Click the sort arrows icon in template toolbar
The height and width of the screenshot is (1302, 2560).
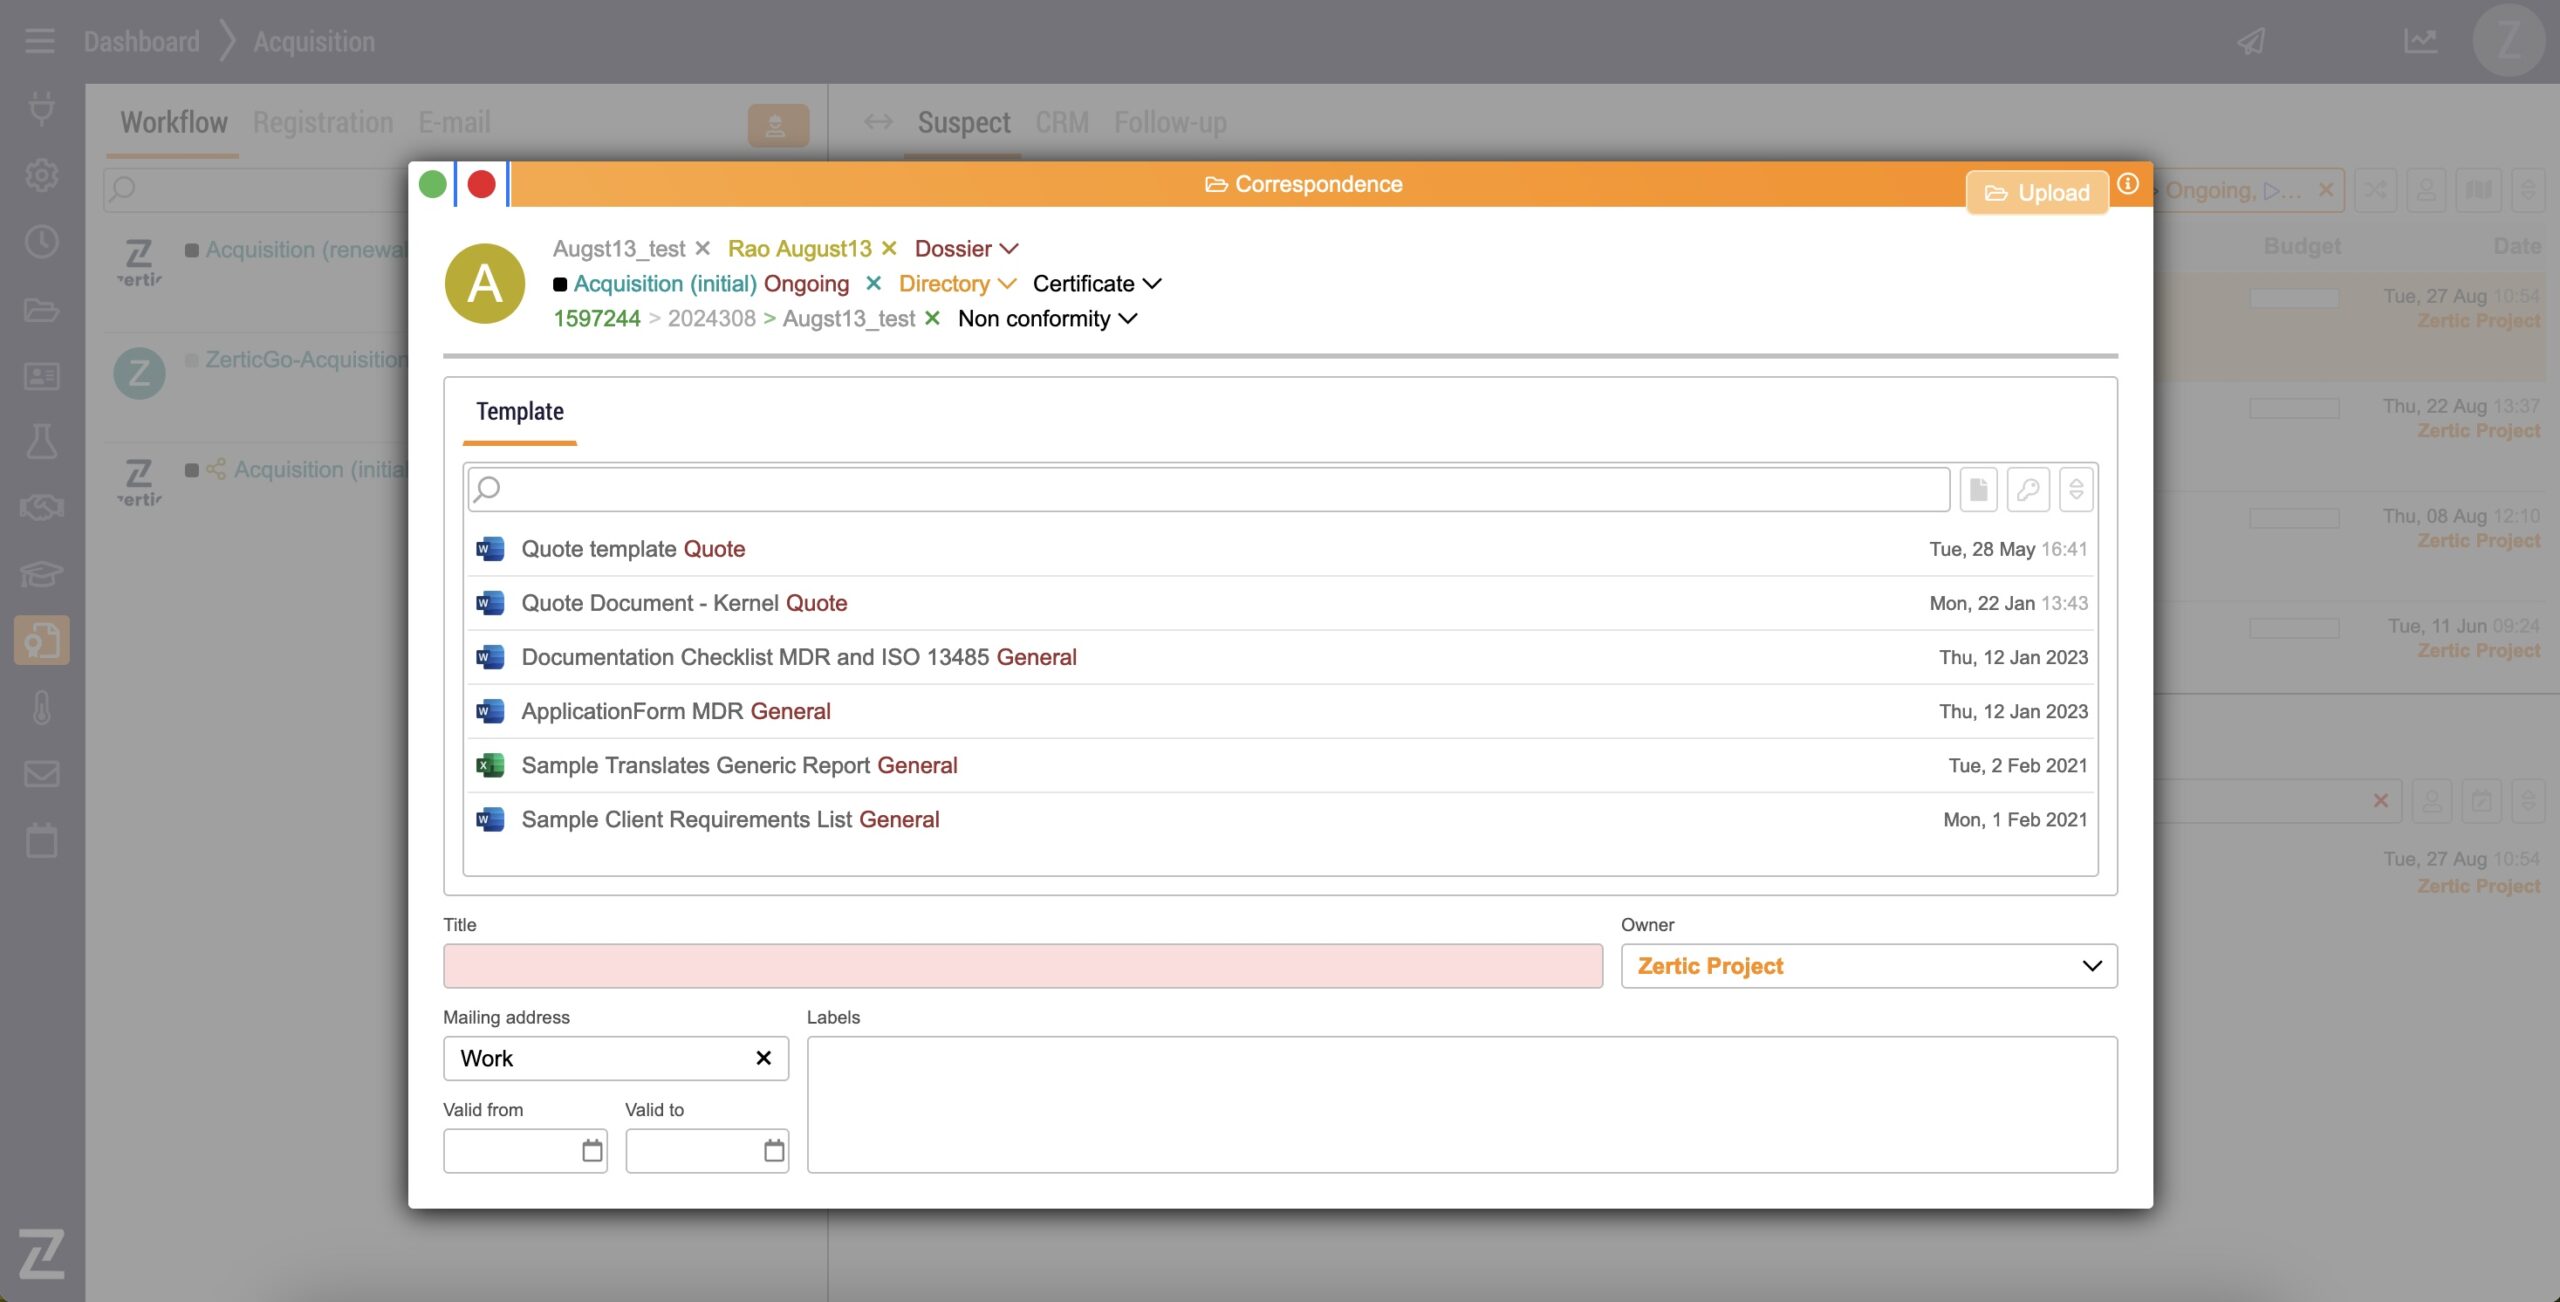pos(2076,489)
